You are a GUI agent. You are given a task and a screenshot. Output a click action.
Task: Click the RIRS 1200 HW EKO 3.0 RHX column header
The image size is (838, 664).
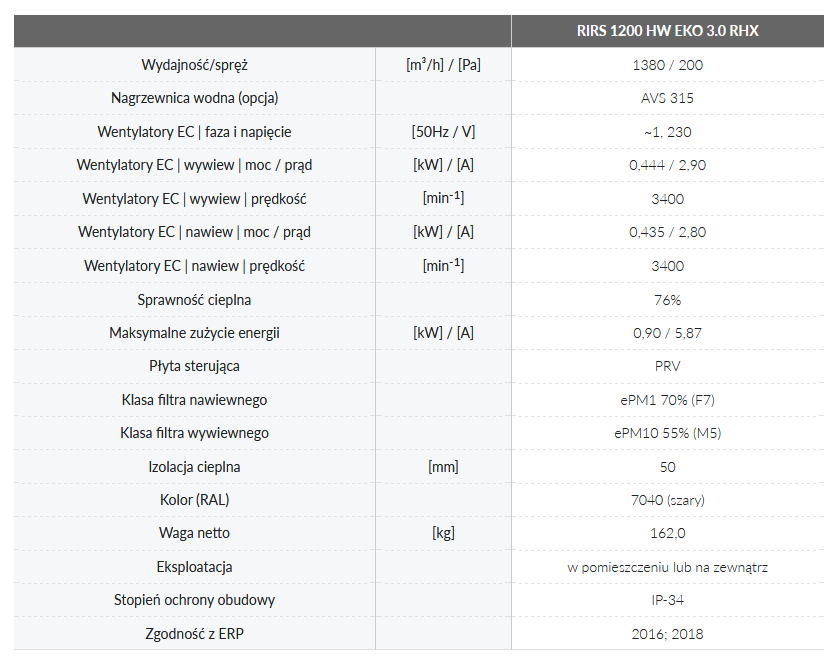pyautogui.click(x=667, y=31)
